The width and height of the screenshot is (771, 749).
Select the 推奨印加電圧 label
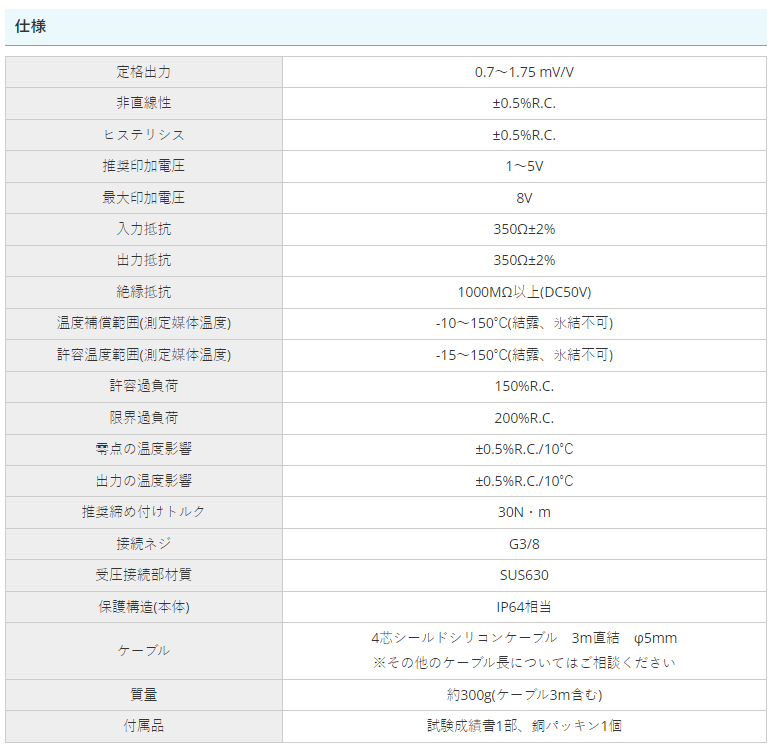[x=144, y=166]
